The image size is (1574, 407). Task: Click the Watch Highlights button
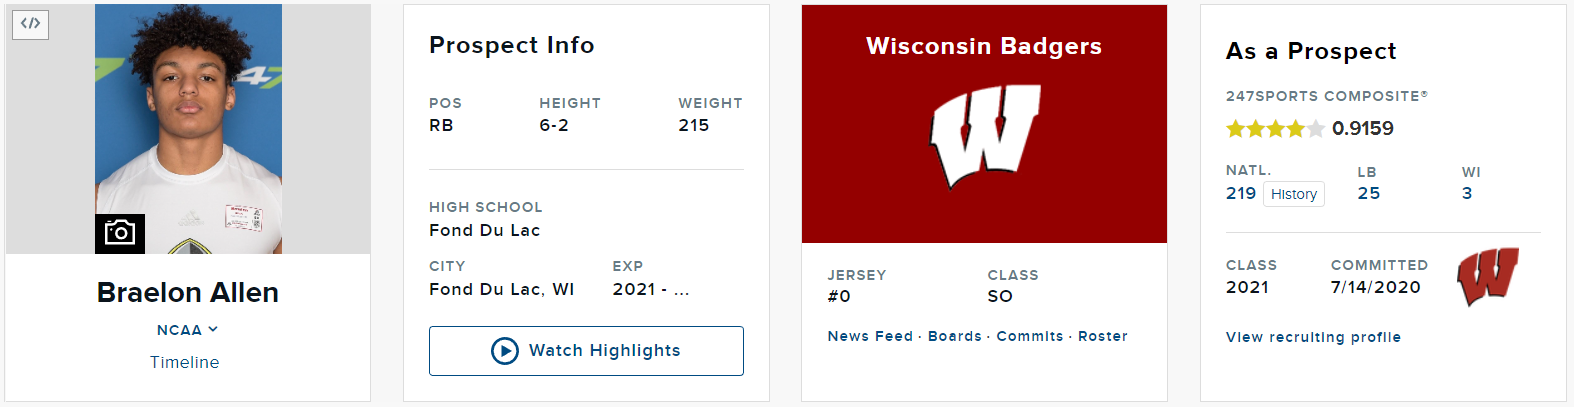(586, 351)
